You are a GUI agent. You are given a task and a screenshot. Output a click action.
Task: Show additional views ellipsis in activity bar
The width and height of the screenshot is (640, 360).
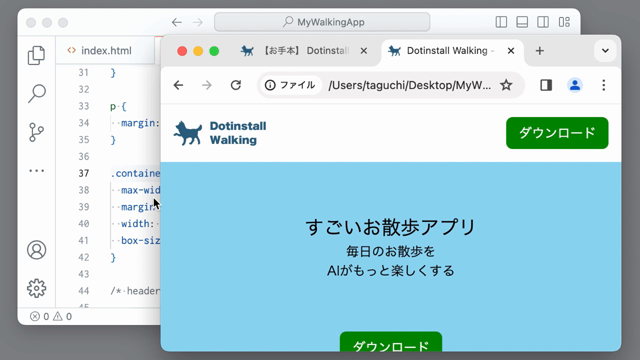(36, 171)
